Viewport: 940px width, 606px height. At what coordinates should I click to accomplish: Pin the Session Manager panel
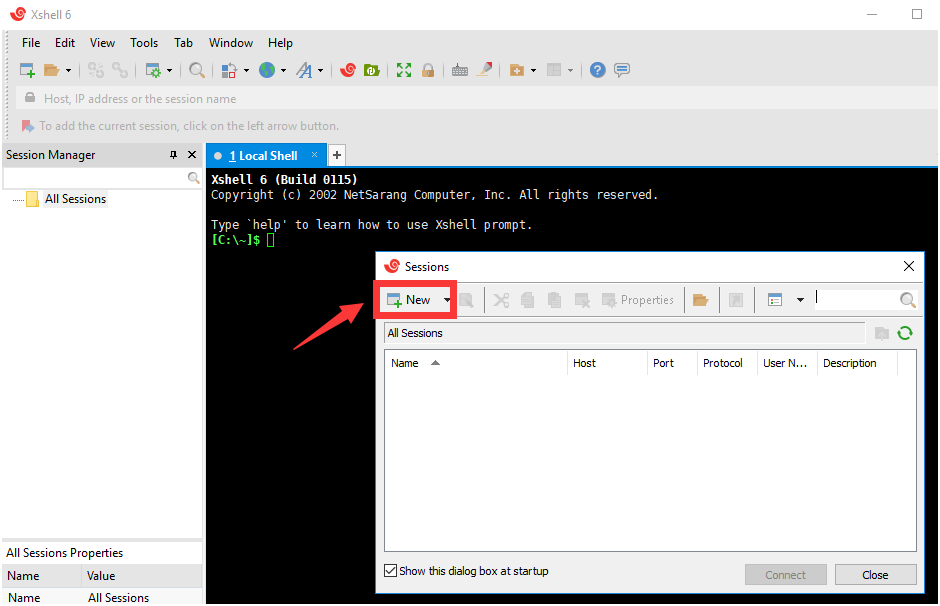[173, 155]
